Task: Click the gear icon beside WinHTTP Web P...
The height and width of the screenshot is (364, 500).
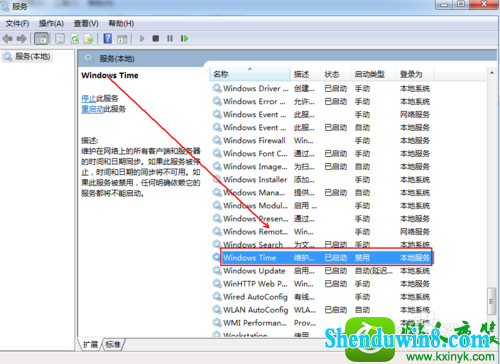Action: (217, 283)
